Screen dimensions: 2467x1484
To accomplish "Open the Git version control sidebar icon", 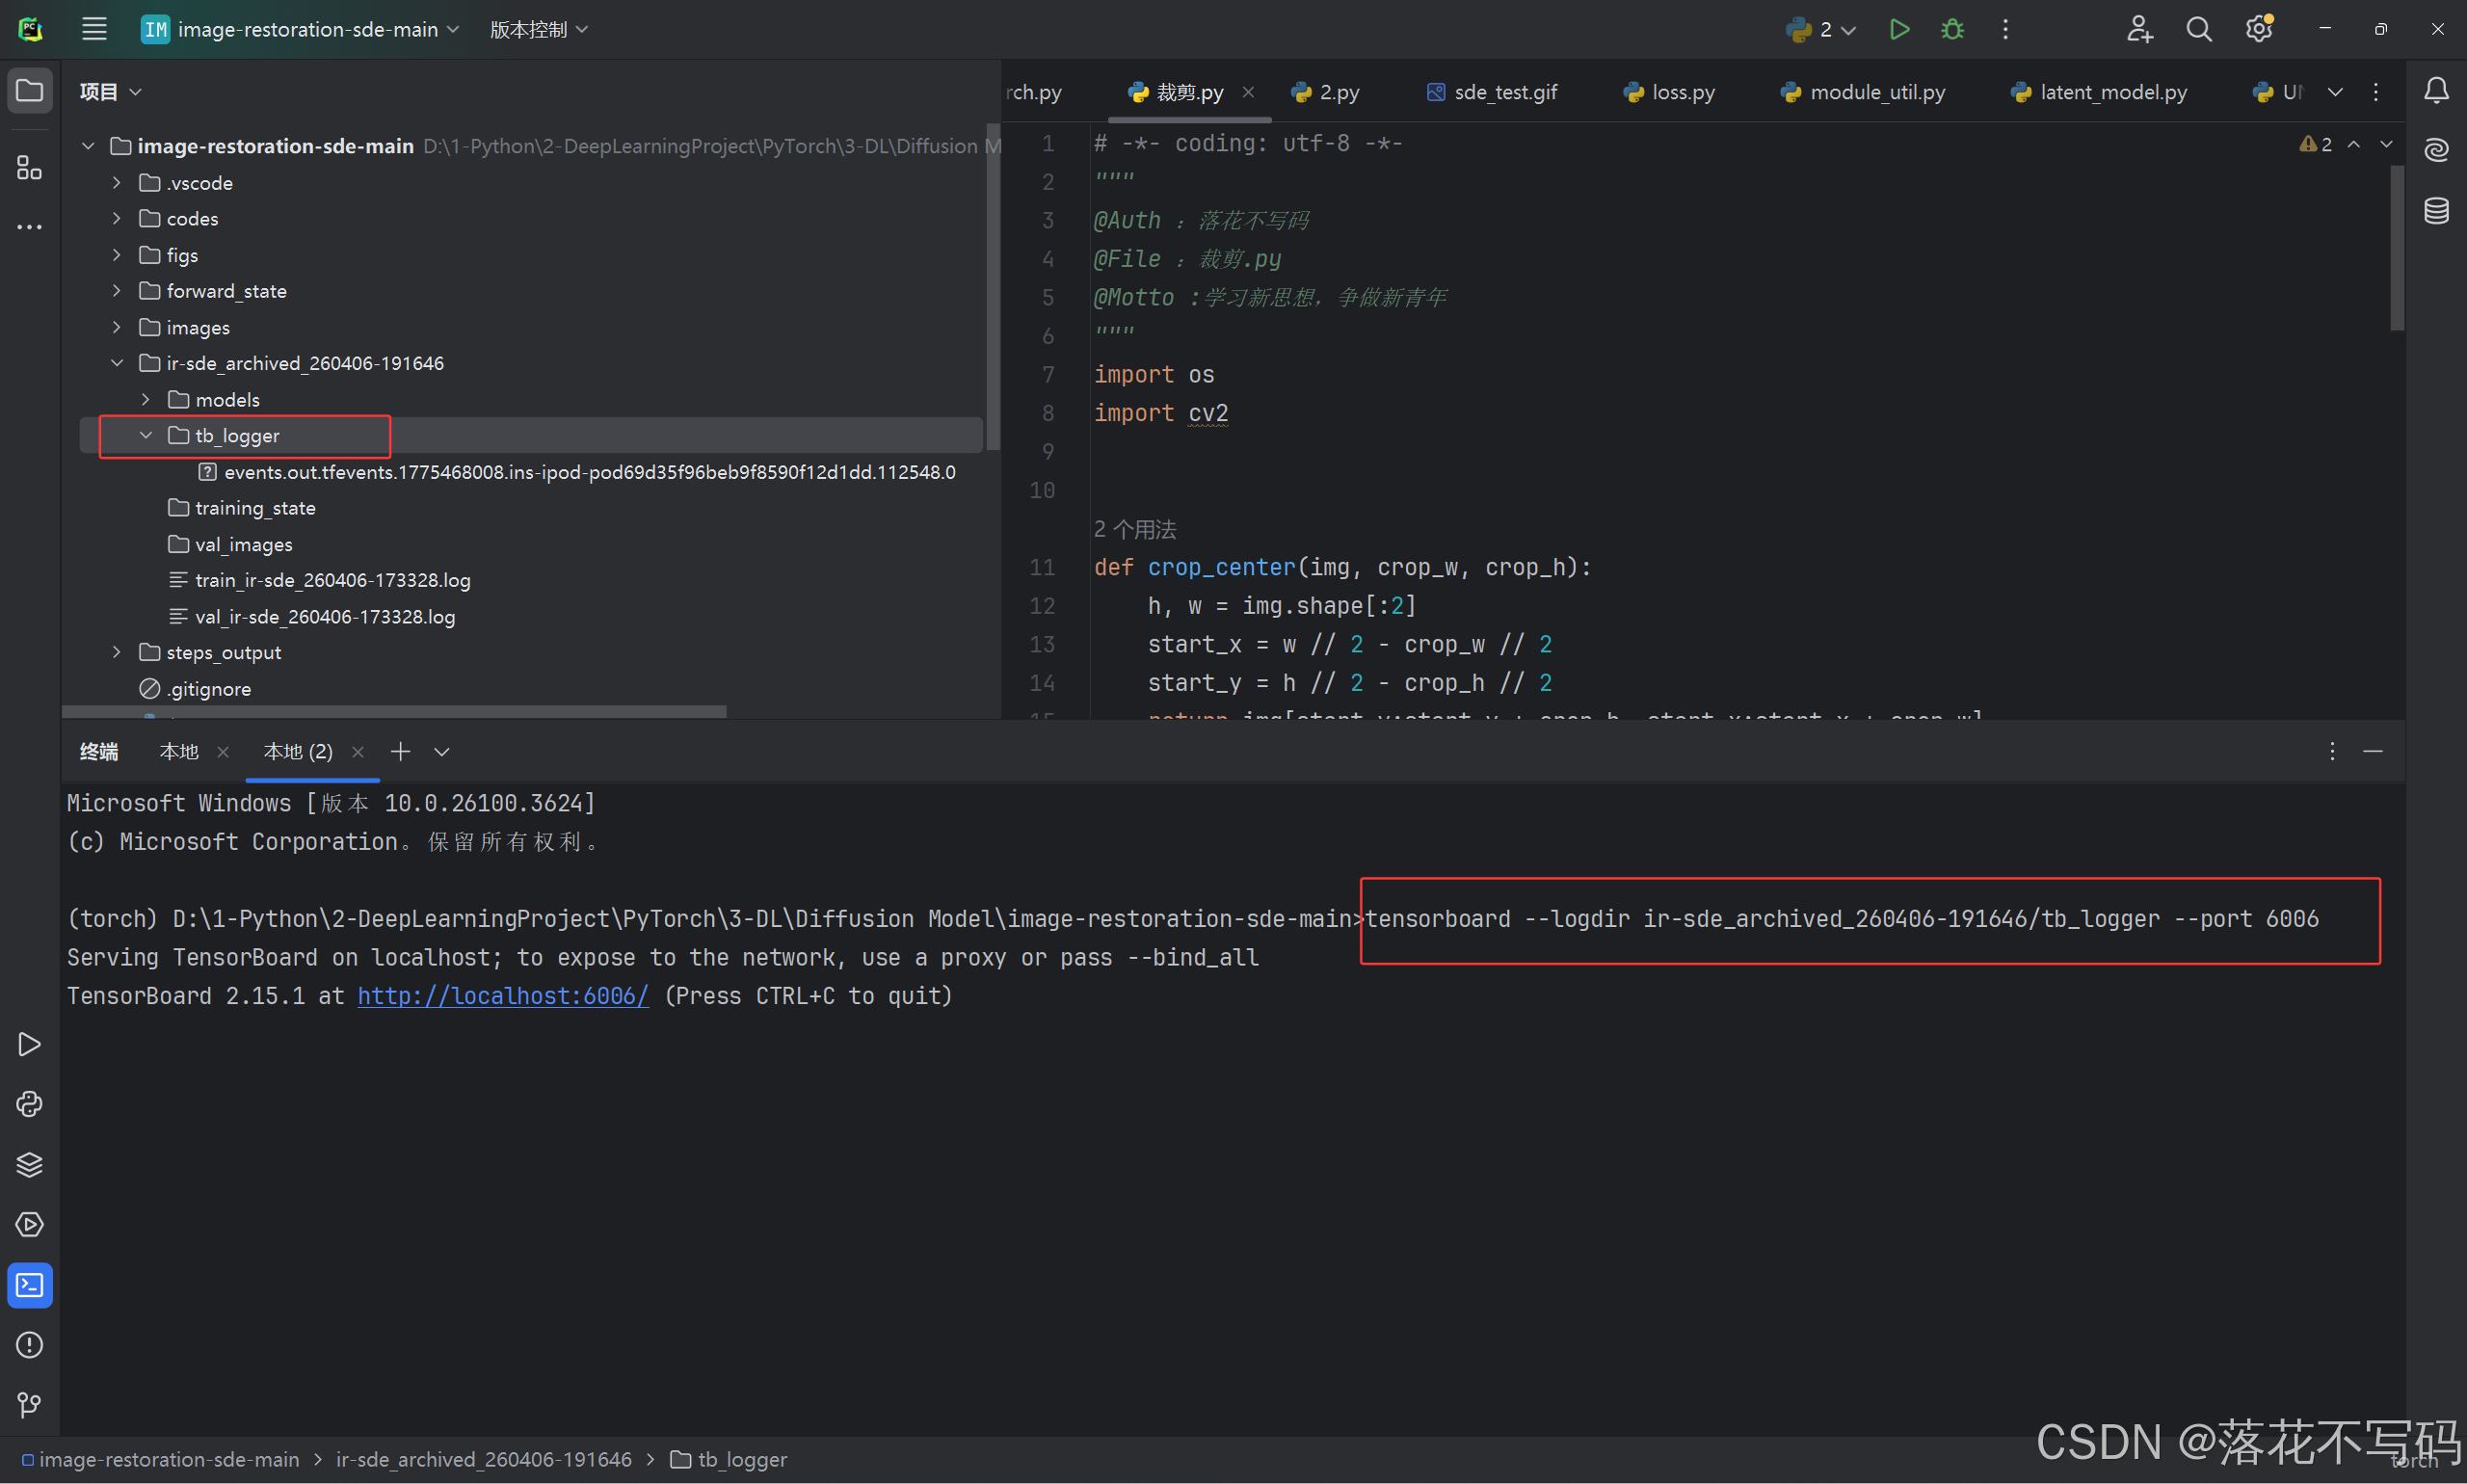I will pyautogui.click(x=30, y=1405).
